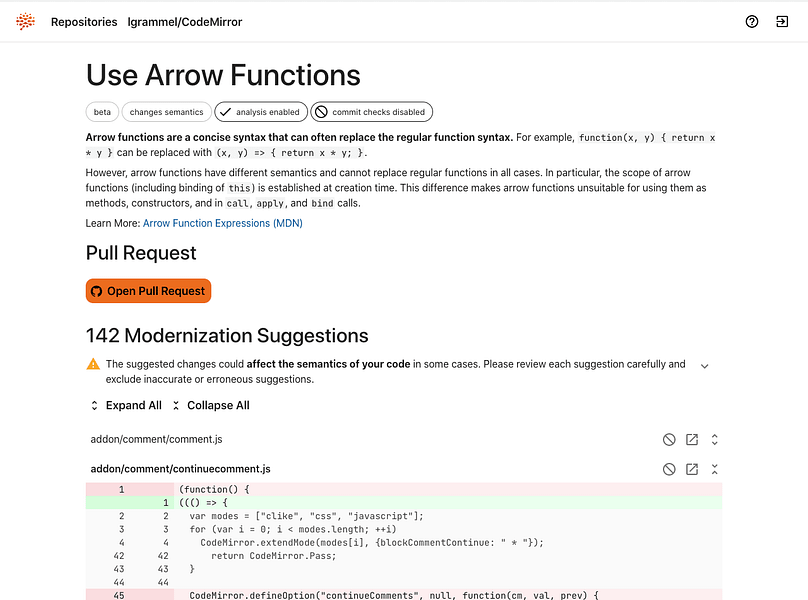Click the sign-out exit icon

pos(782,22)
